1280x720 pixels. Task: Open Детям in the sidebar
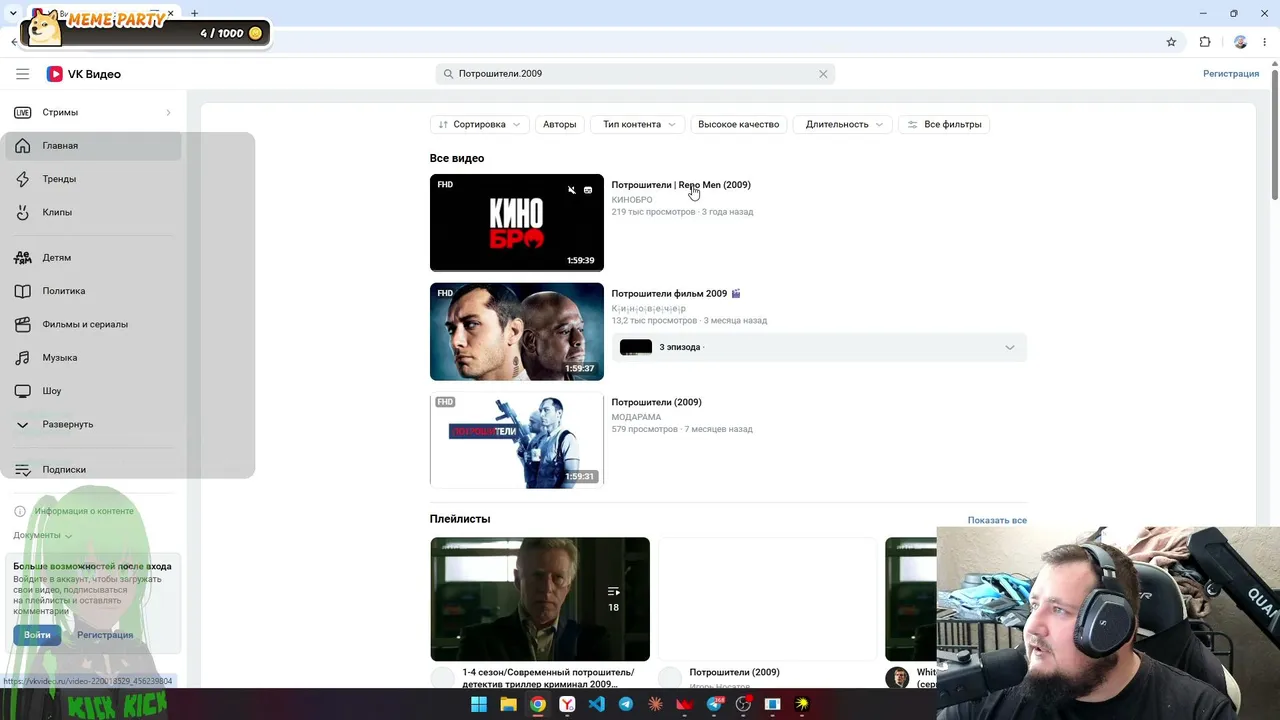(92, 258)
